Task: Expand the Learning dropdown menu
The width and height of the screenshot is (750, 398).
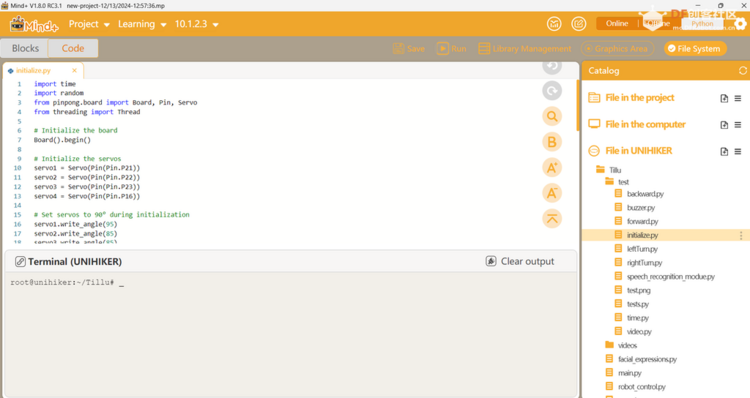Action: coord(142,24)
